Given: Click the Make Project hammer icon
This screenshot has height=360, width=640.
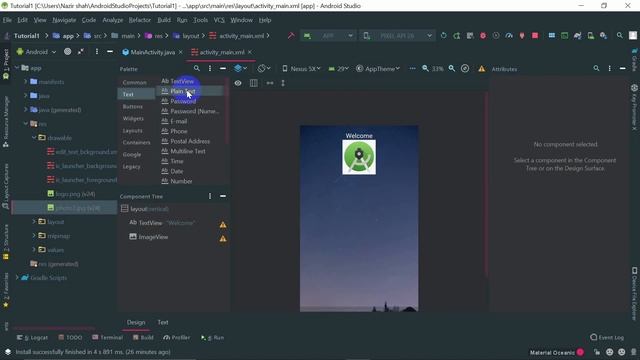Looking at the screenshot, I should coord(291,36).
